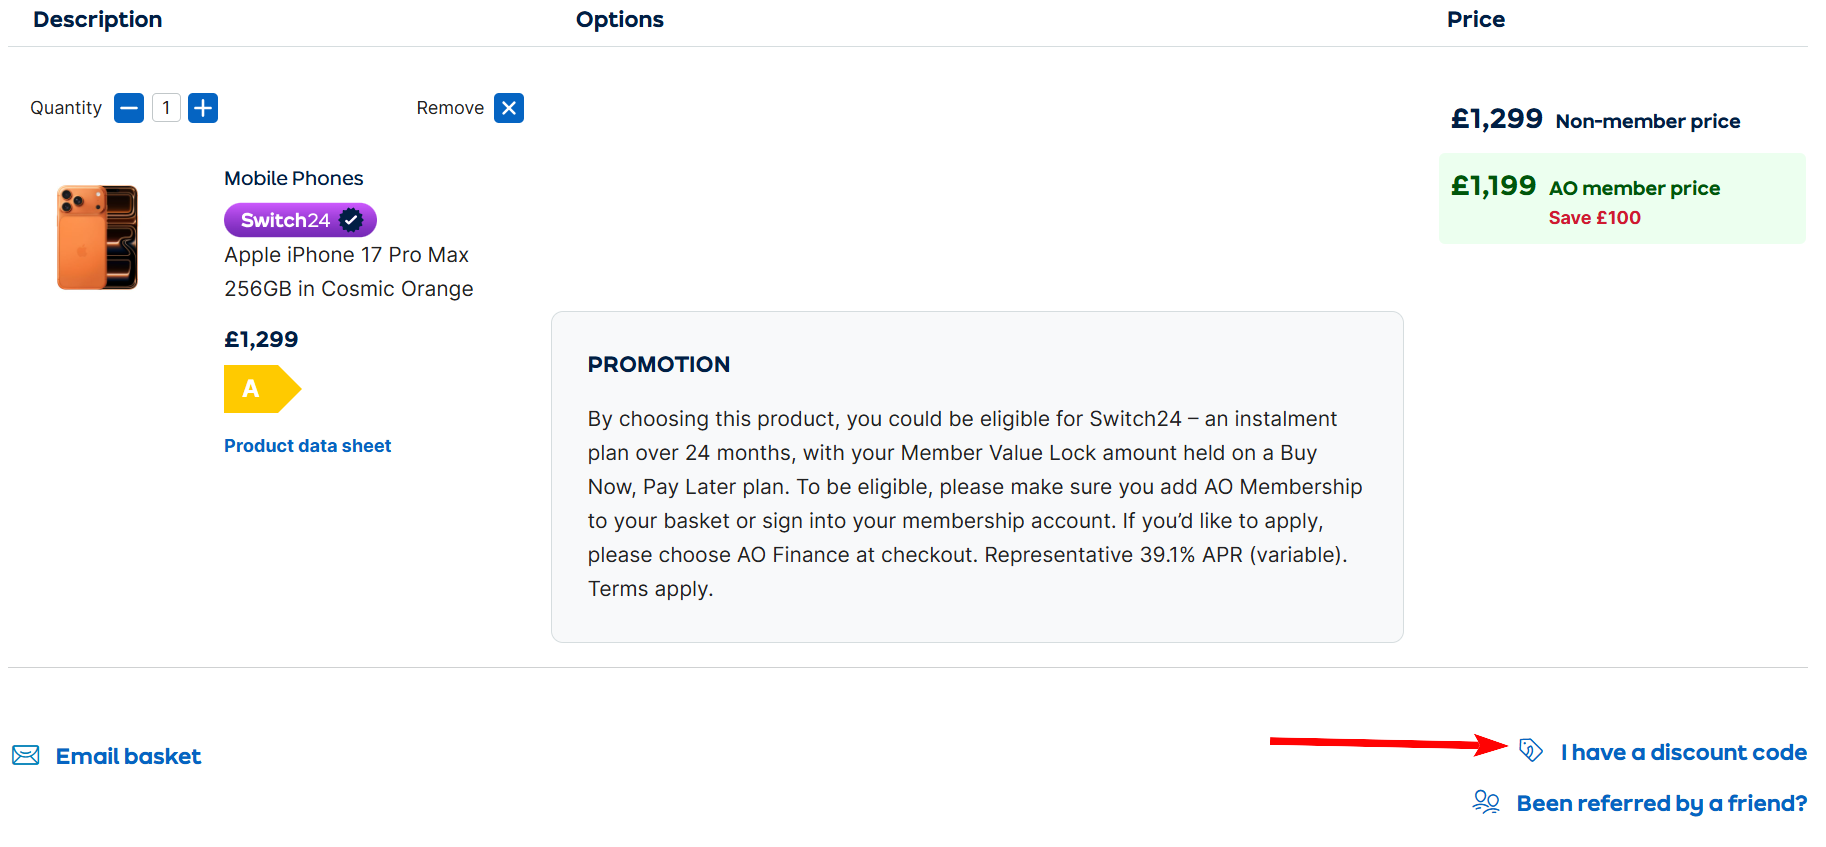The image size is (1826, 847).
Task: Open I have a discount code
Action: pyautogui.click(x=1684, y=752)
